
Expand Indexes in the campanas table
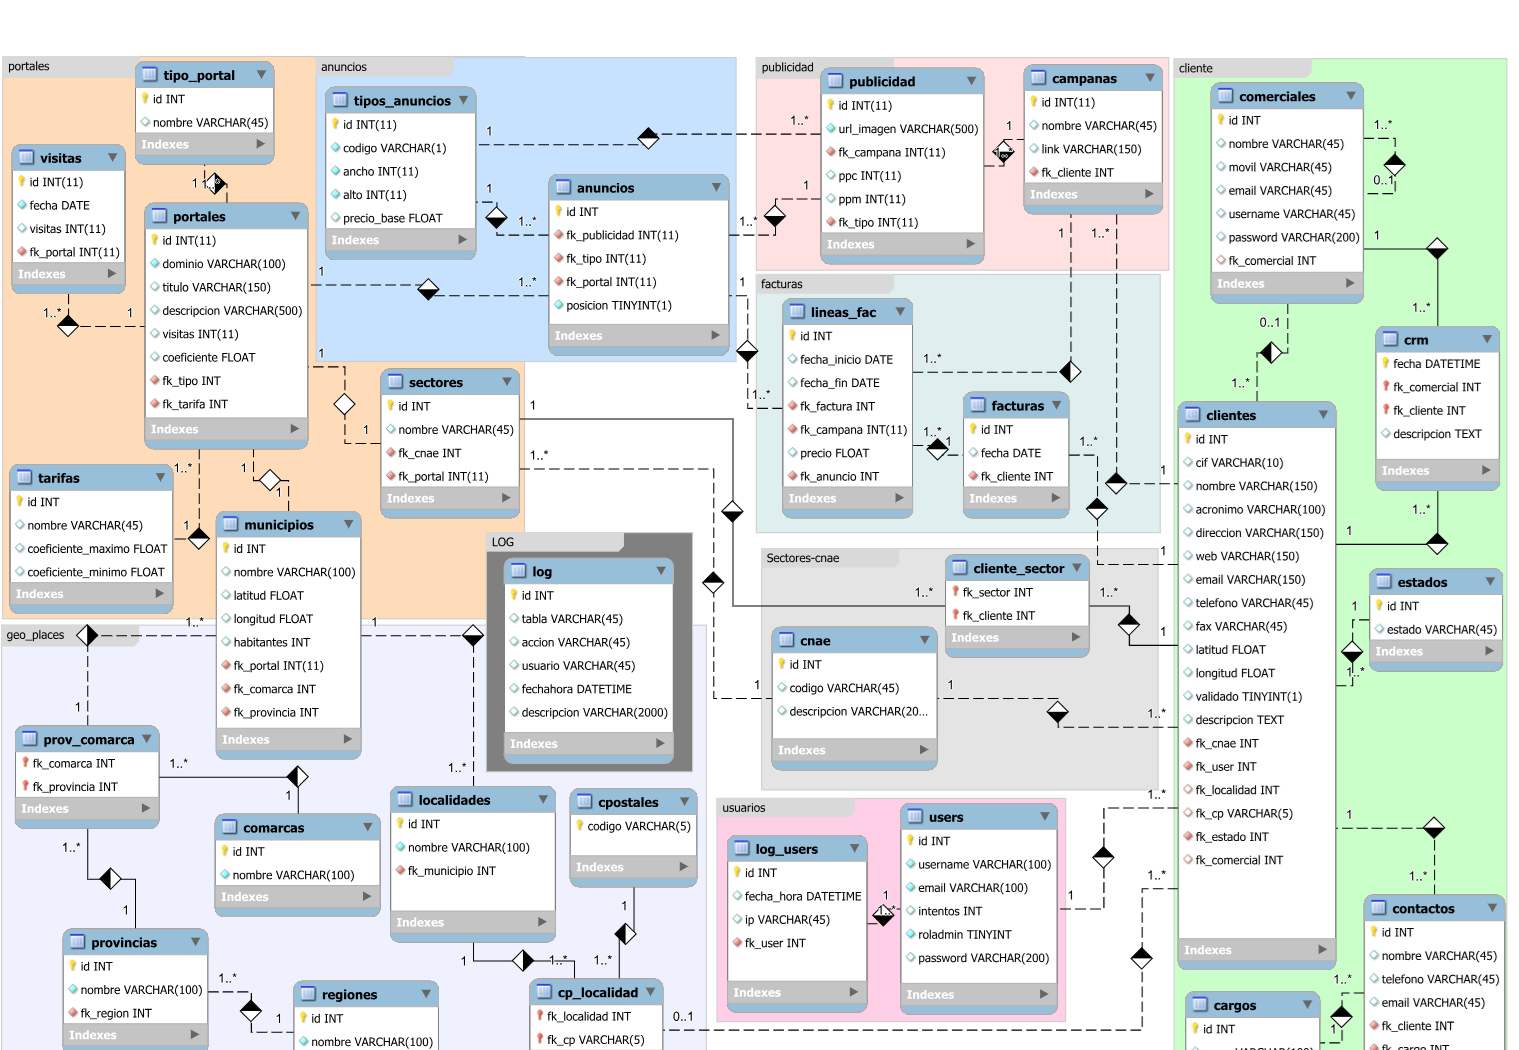[1149, 194]
